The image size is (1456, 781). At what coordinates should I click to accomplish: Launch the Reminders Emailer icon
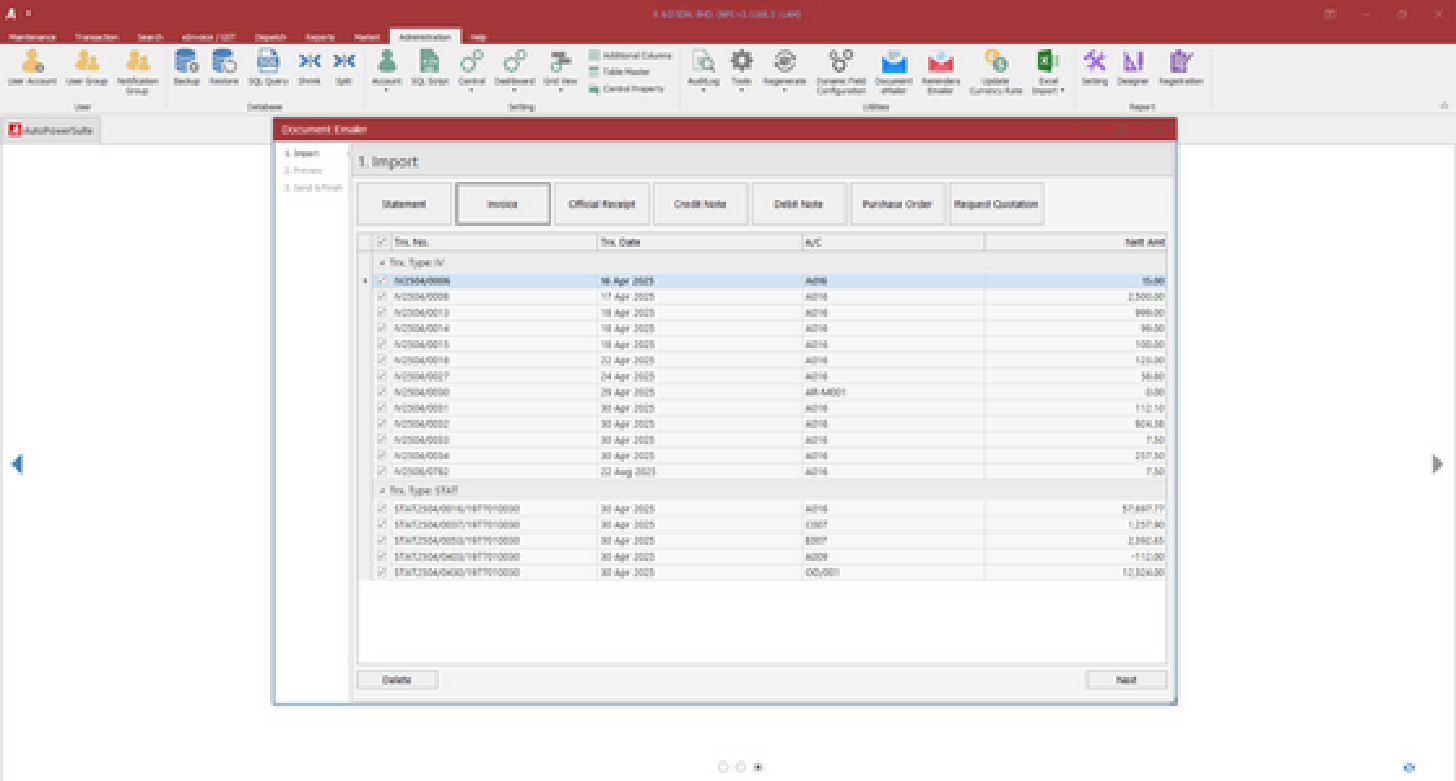pyautogui.click(x=940, y=64)
